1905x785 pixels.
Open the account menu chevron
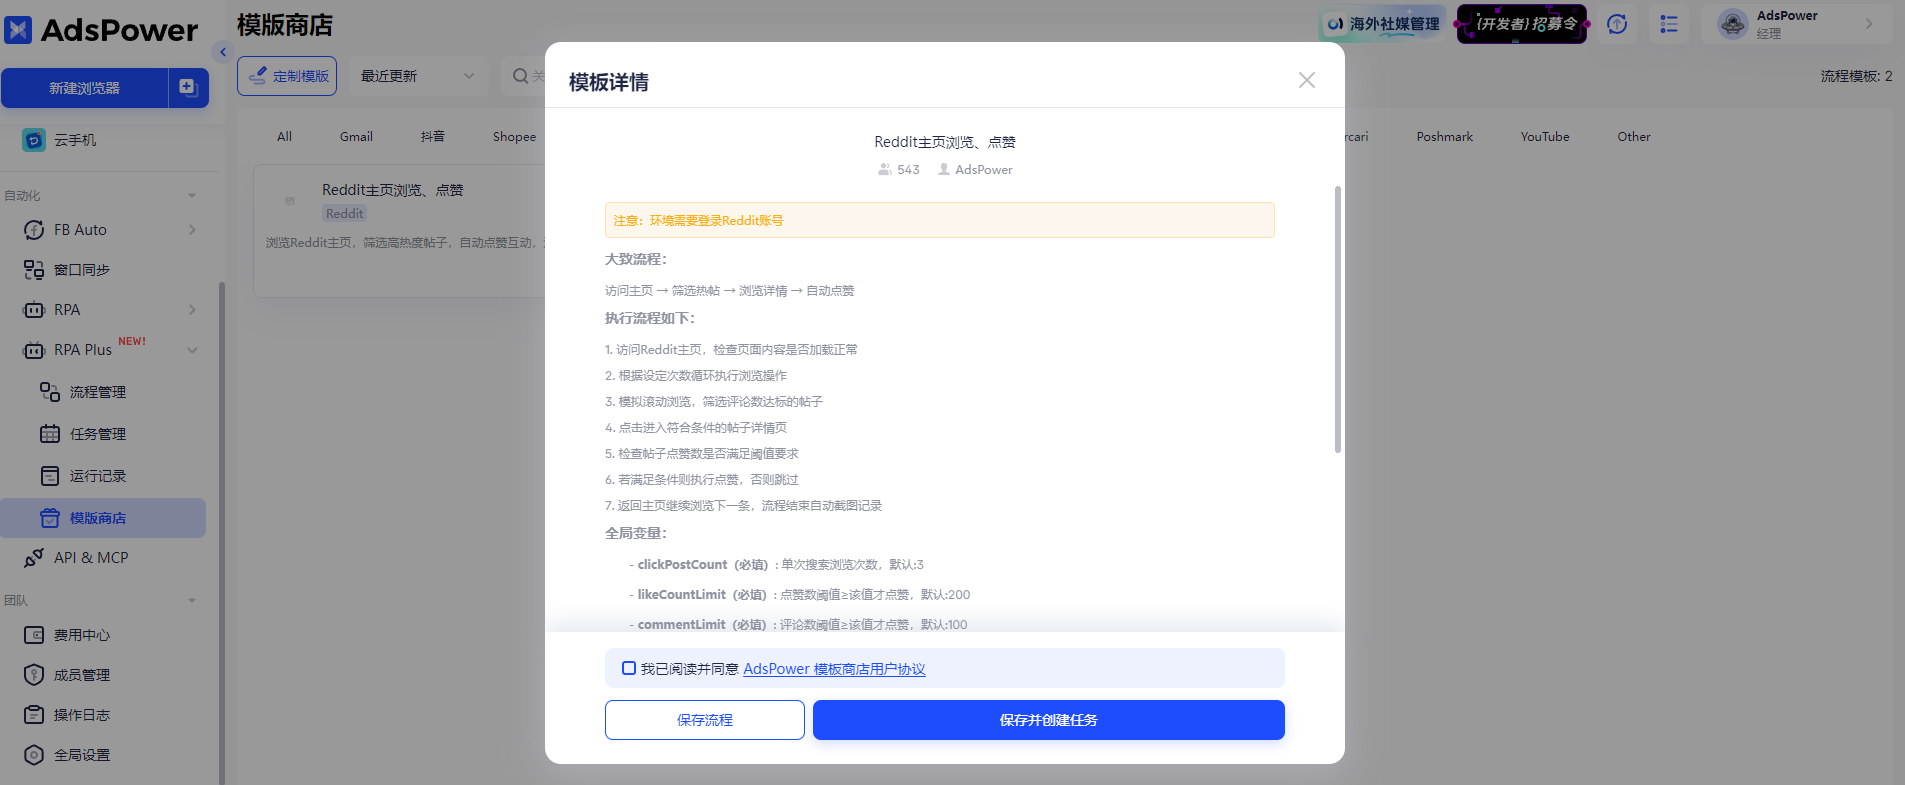pyautogui.click(x=1869, y=24)
